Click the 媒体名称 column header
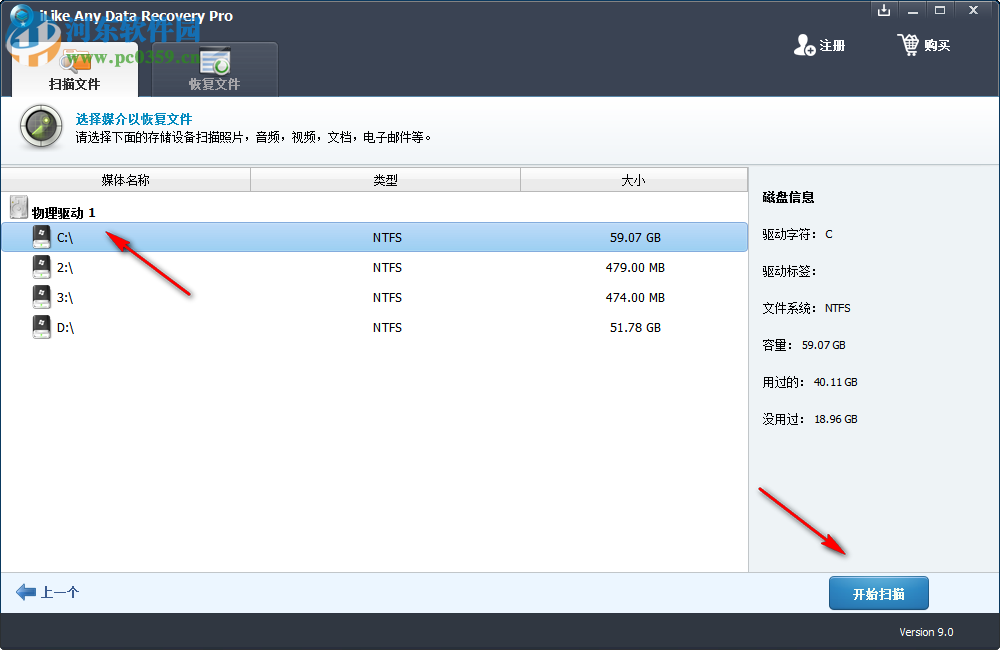 pos(127,180)
